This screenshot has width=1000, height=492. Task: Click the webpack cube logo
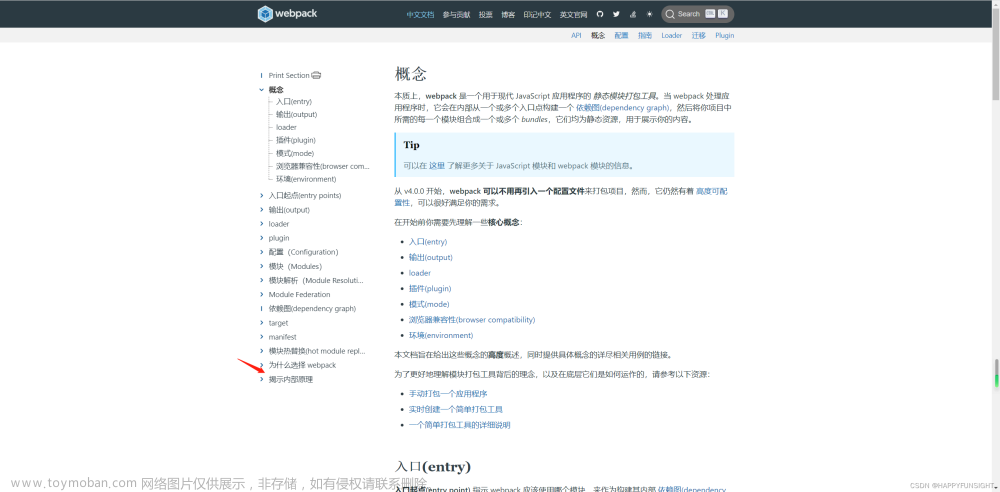point(265,13)
